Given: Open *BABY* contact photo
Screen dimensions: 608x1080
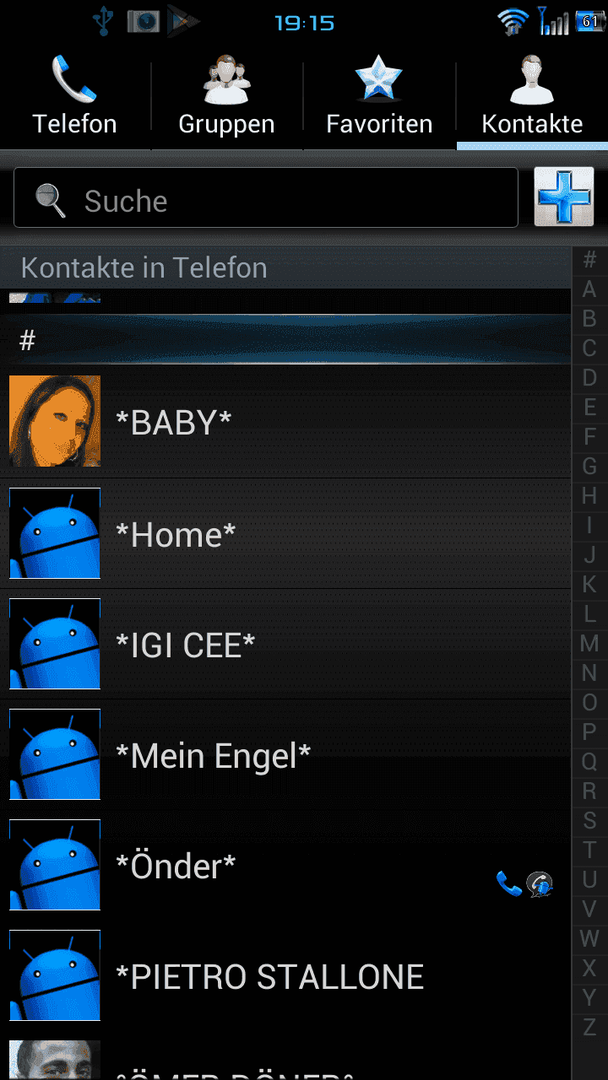Looking at the screenshot, I should (x=54, y=421).
